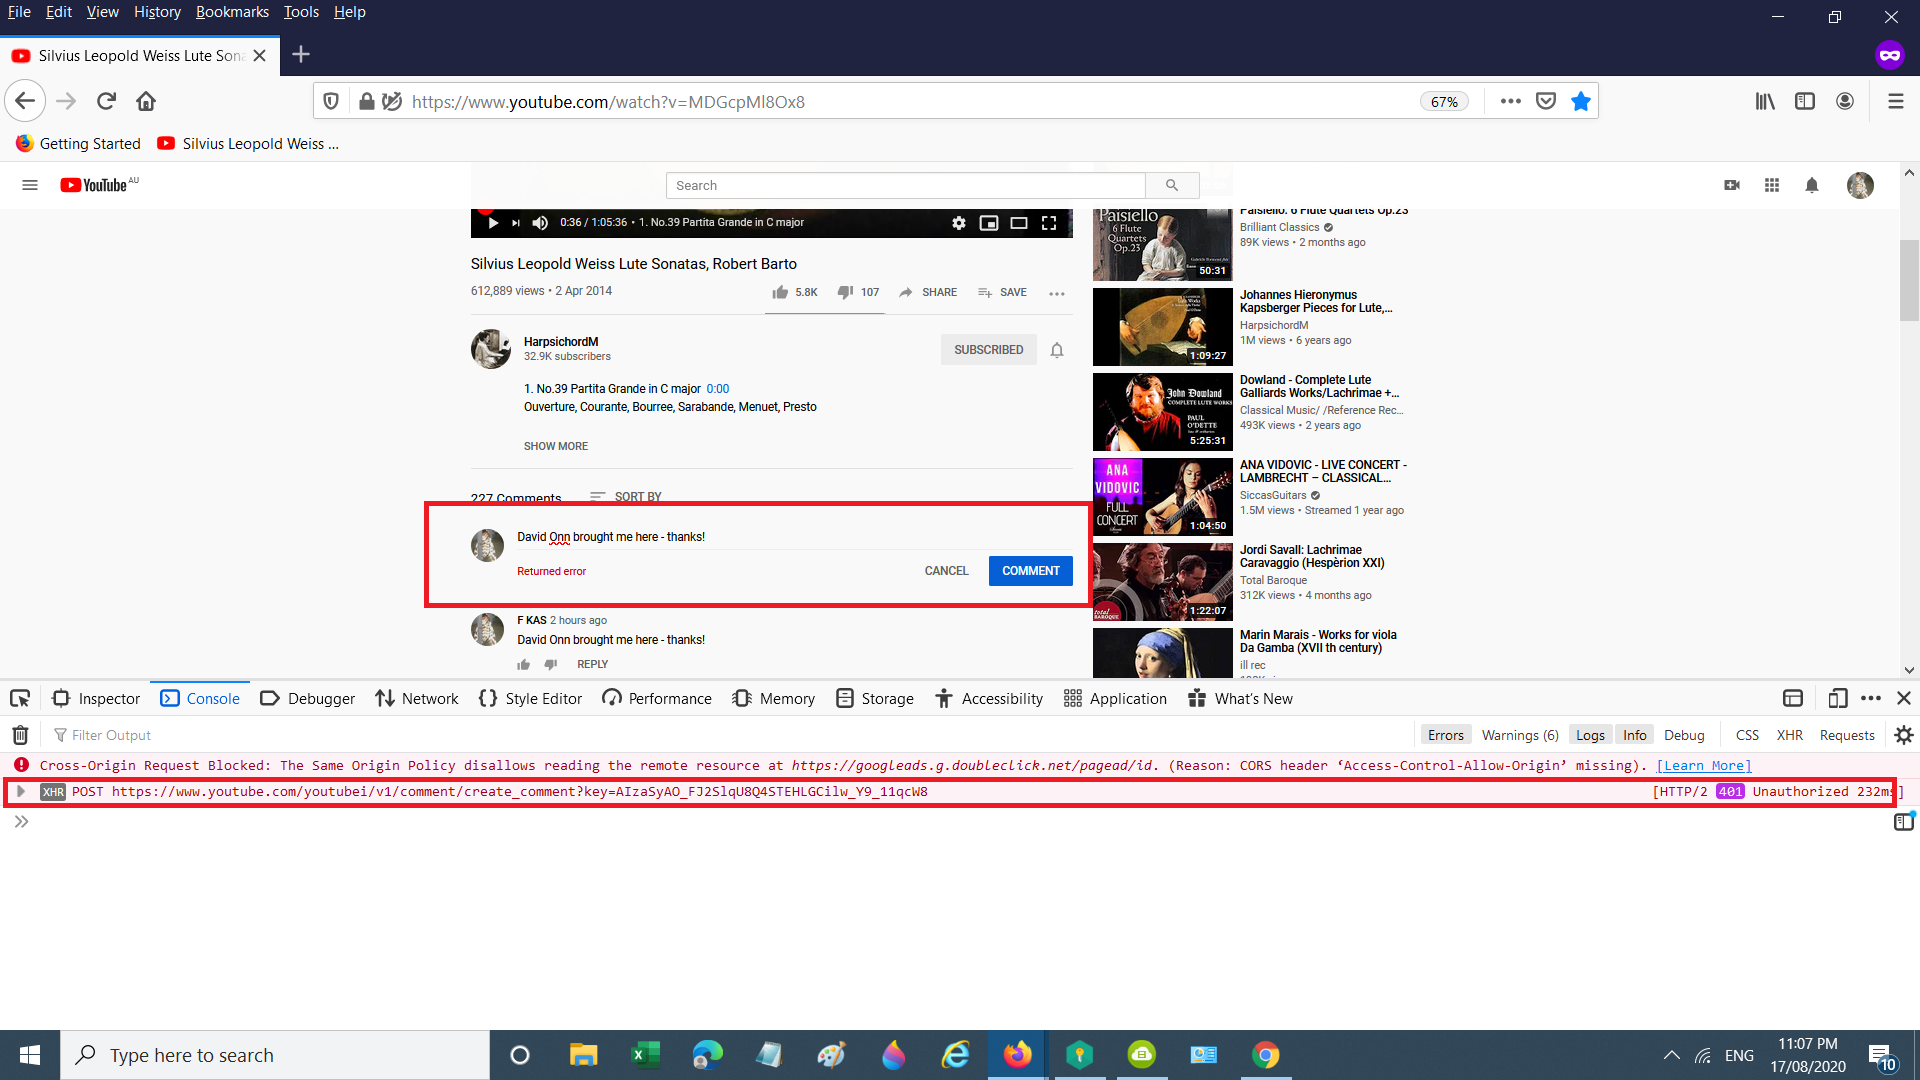1920x1080 pixels.
Task: Open Firefox account icon
Action: 1845,101
